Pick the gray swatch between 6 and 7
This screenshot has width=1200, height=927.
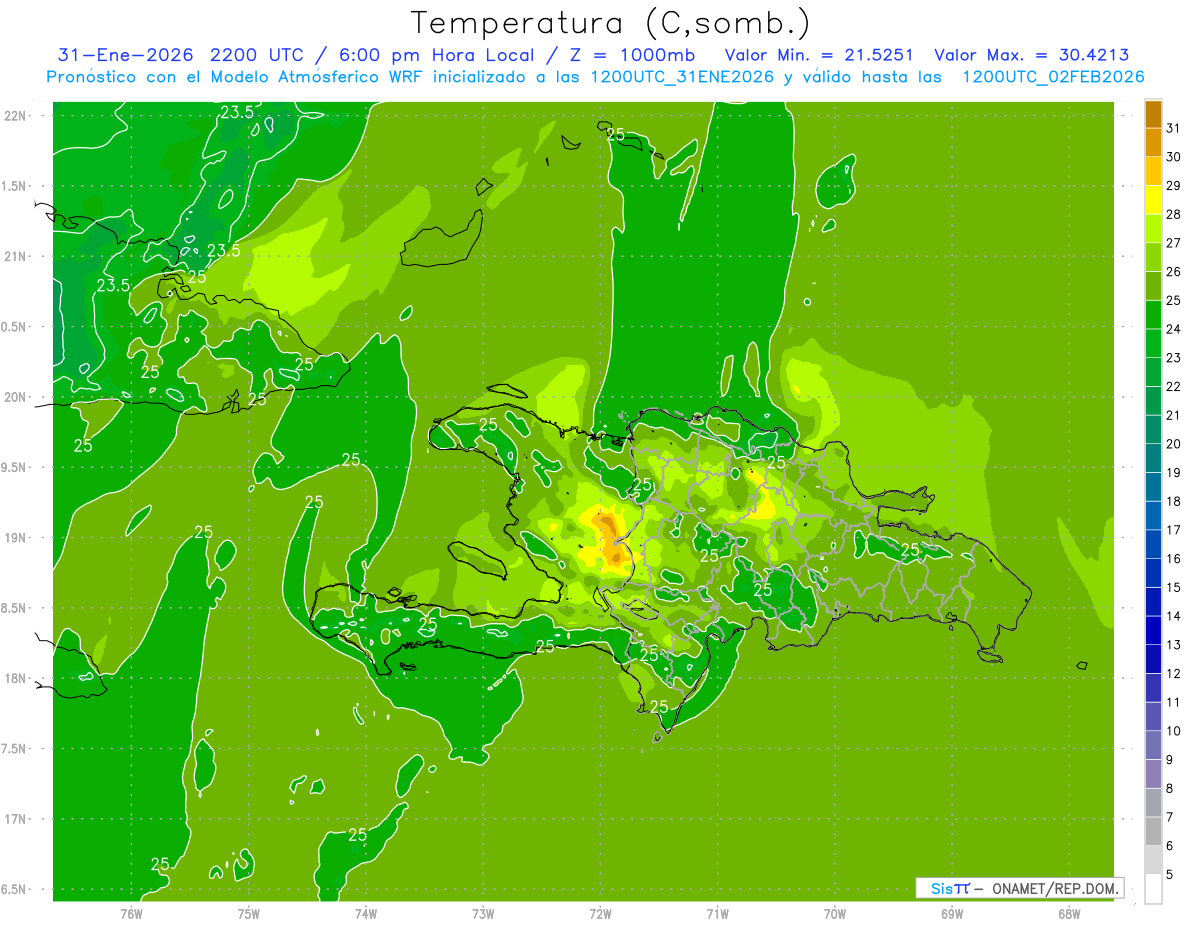(1153, 831)
